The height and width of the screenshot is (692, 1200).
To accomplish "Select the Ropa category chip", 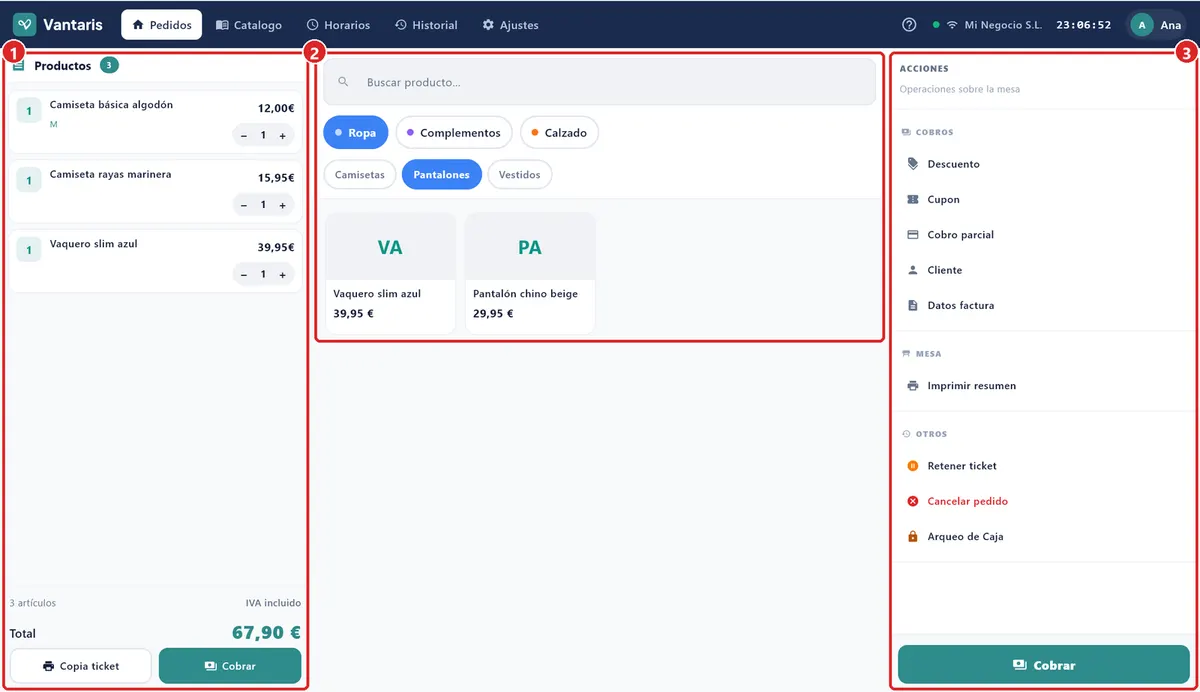I will coord(355,132).
